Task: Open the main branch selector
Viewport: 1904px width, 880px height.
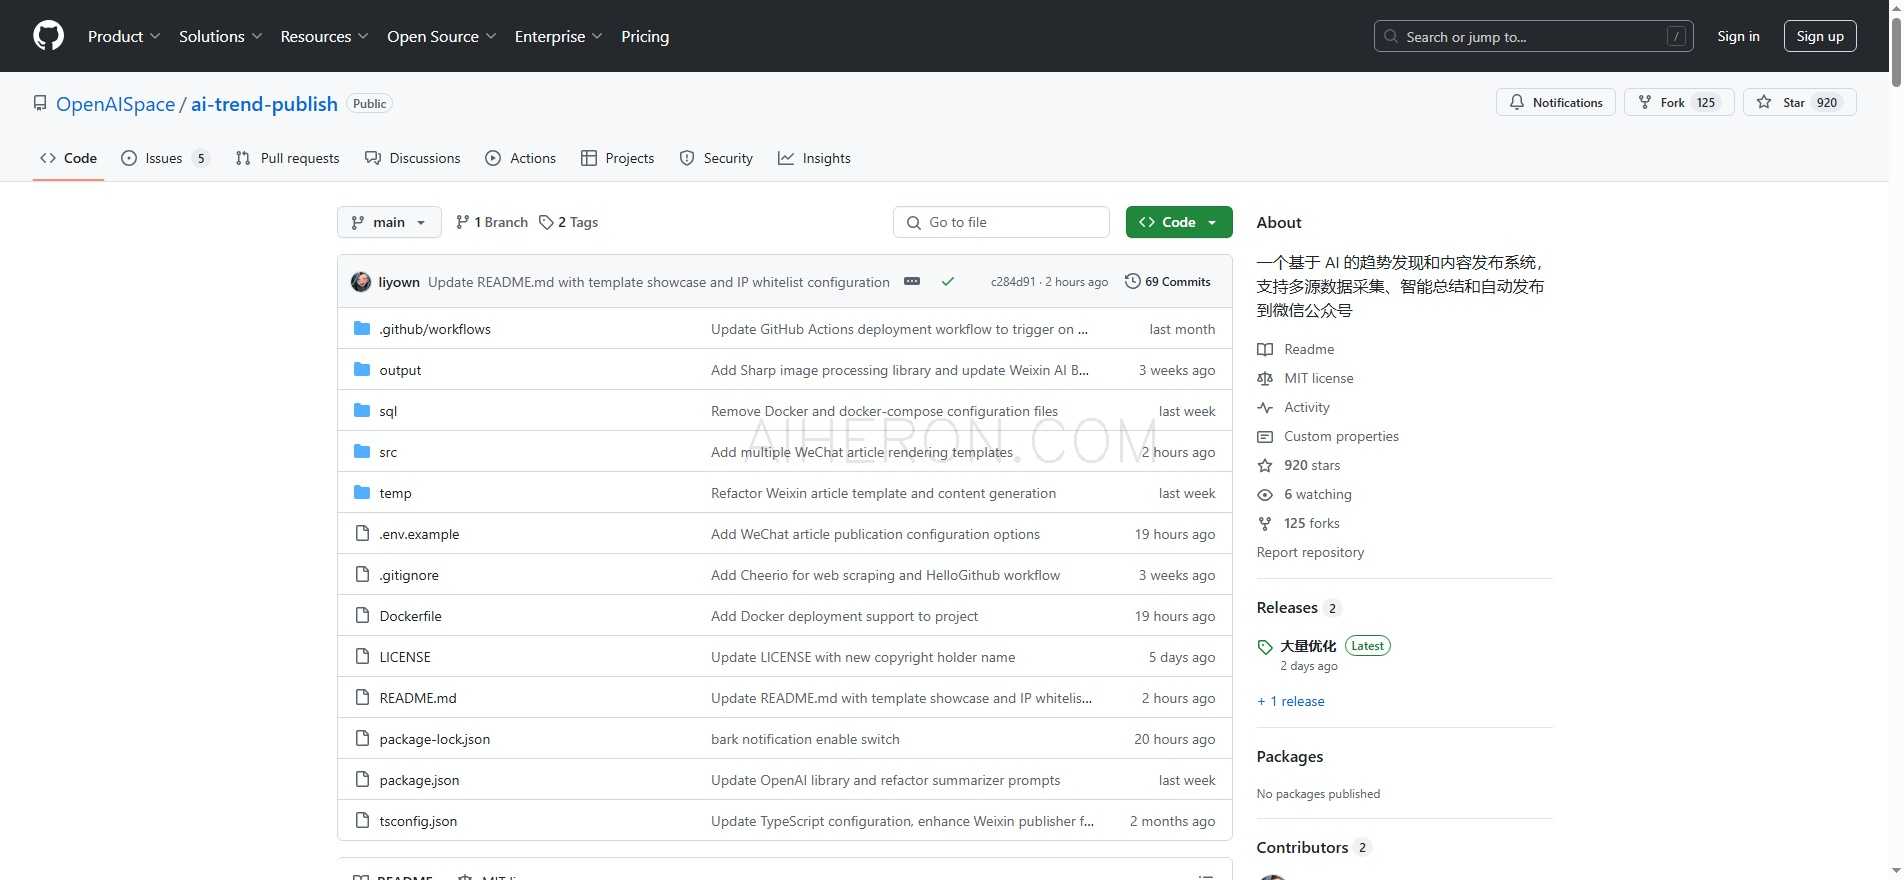Action: (x=389, y=222)
